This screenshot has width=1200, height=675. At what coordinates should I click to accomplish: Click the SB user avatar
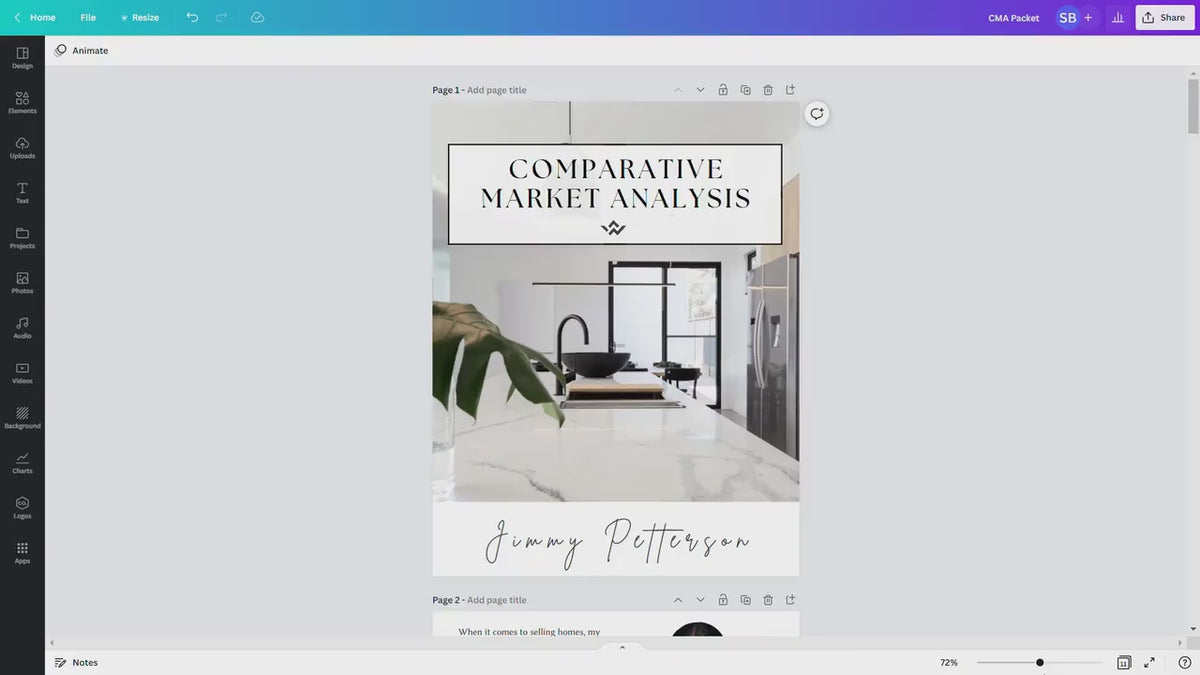(x=1067, y=17)
